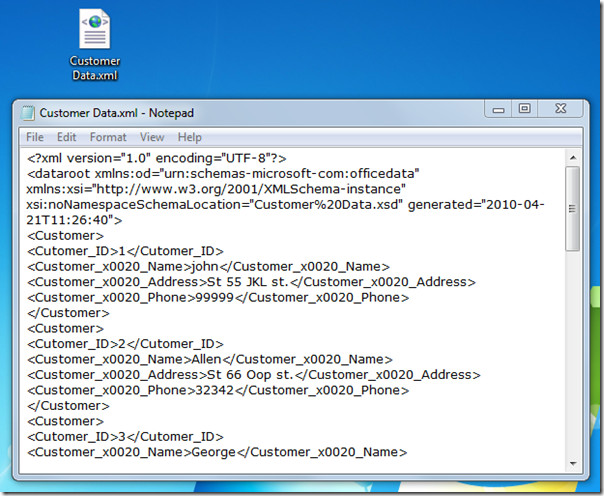The image size is (604, 496).
Task: Click the xsi:noNamespaceSchemaLocation line
Action: (x=285, y=204)
